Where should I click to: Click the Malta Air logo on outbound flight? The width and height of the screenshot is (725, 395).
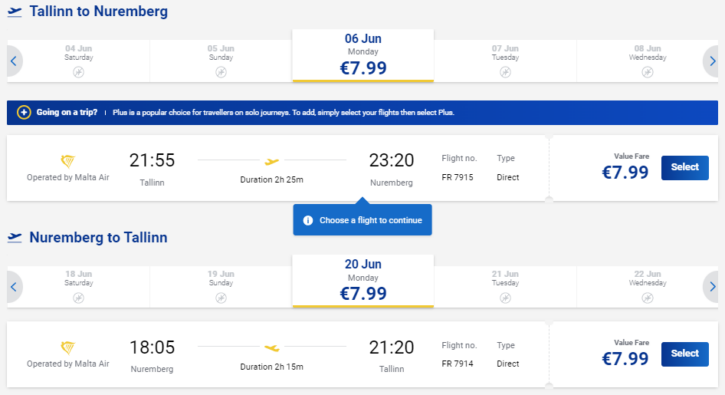coord(68,161)
